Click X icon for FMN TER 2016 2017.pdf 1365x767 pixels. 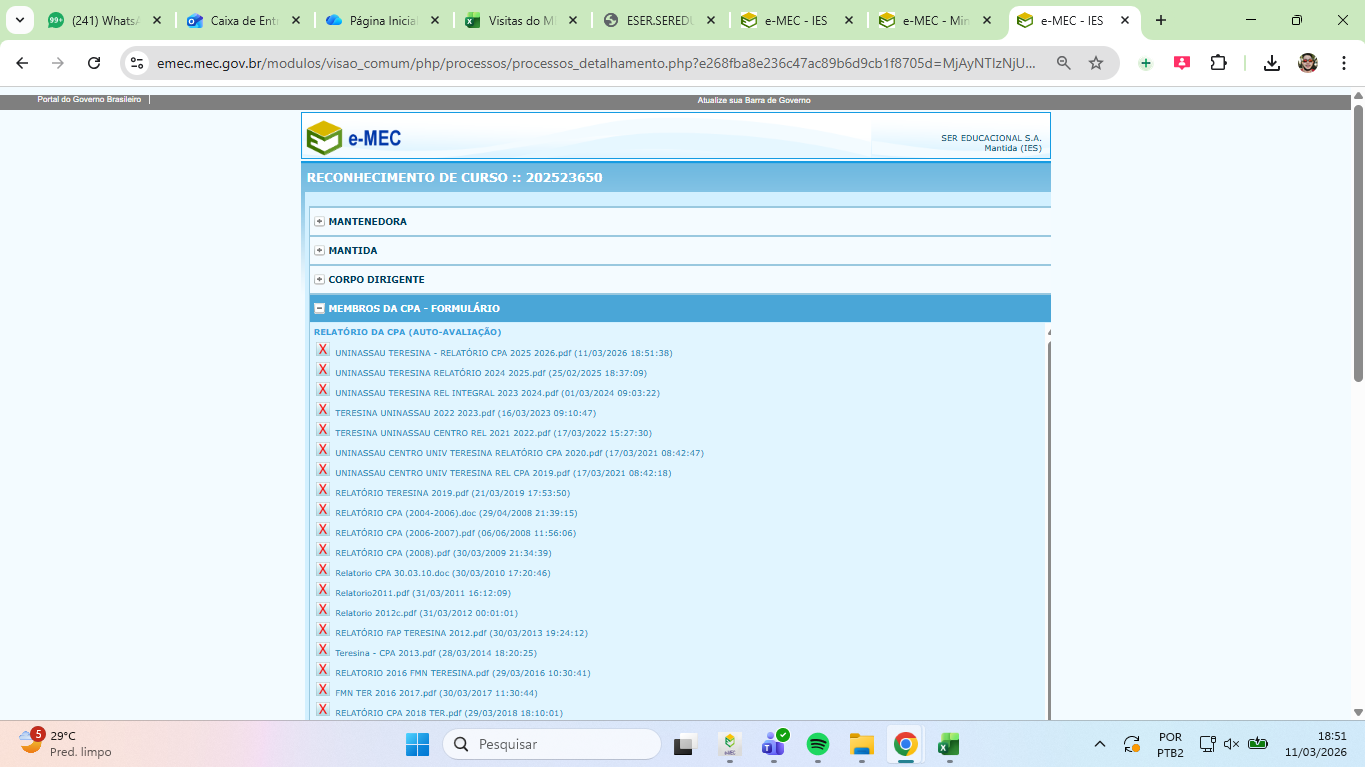pyautogui.click(x=323, y=690)
